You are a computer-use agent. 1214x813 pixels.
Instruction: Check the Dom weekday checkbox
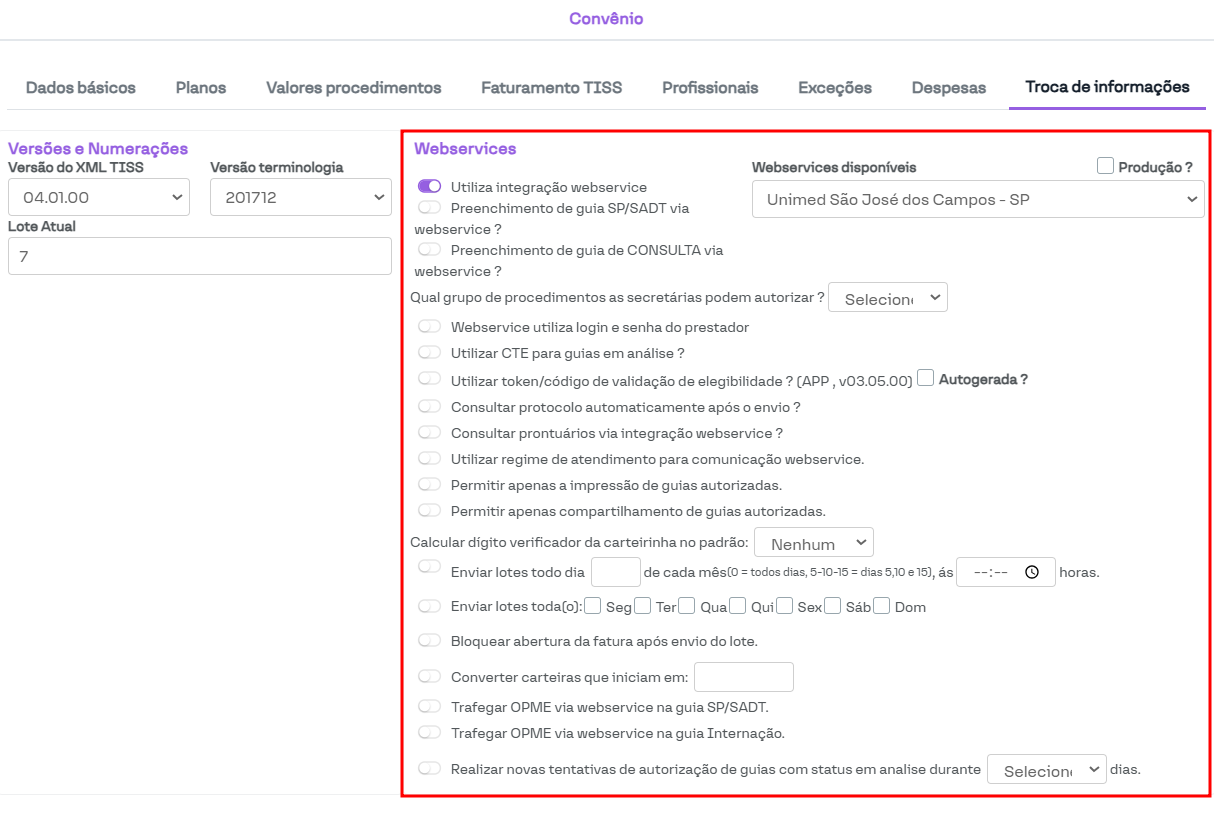point(882,606)
